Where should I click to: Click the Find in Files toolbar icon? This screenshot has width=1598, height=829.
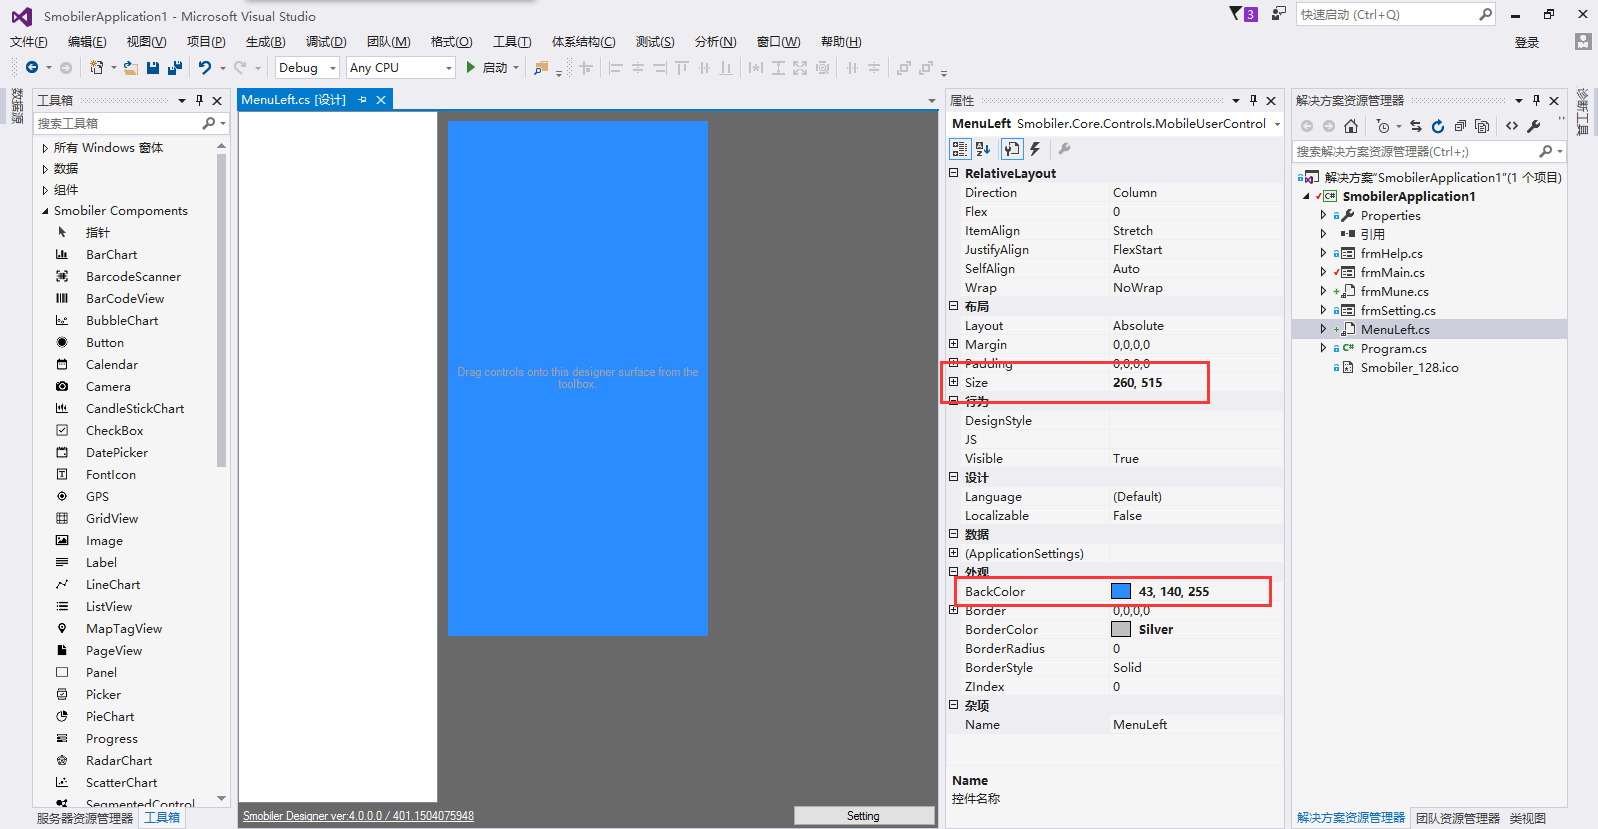tap(541, 68)
